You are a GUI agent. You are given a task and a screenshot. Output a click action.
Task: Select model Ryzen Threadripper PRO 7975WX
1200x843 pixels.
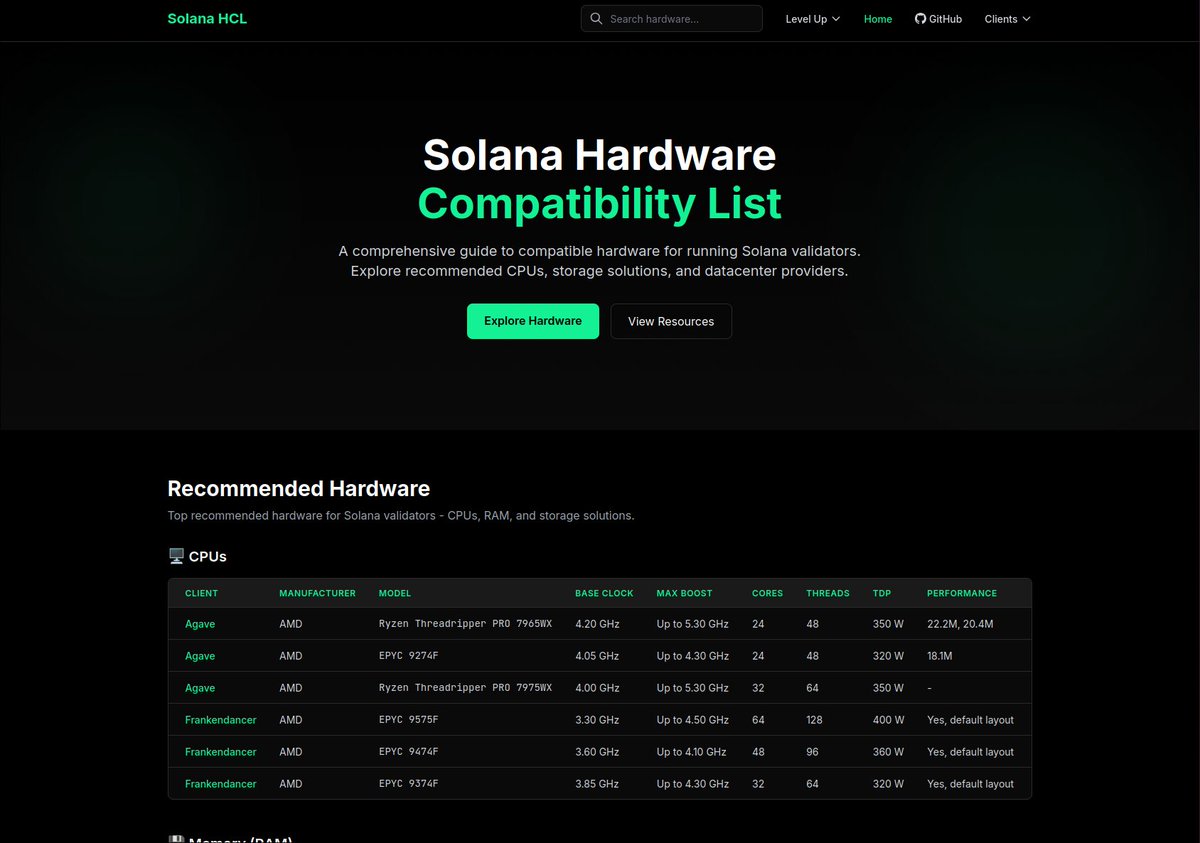(x=465, y=688)
